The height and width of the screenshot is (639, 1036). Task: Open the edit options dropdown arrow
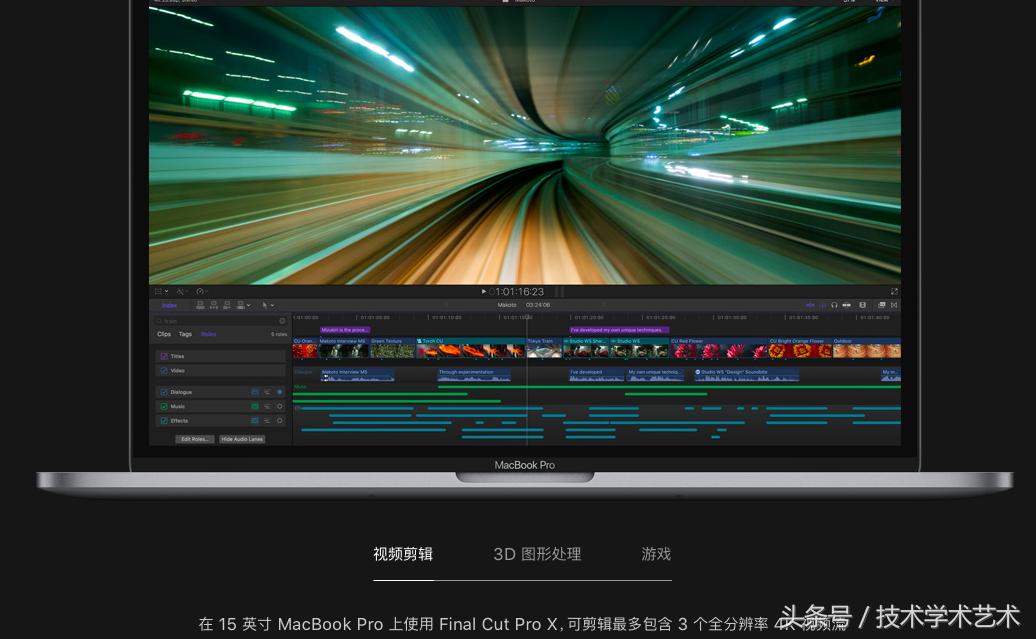[250, 303]
